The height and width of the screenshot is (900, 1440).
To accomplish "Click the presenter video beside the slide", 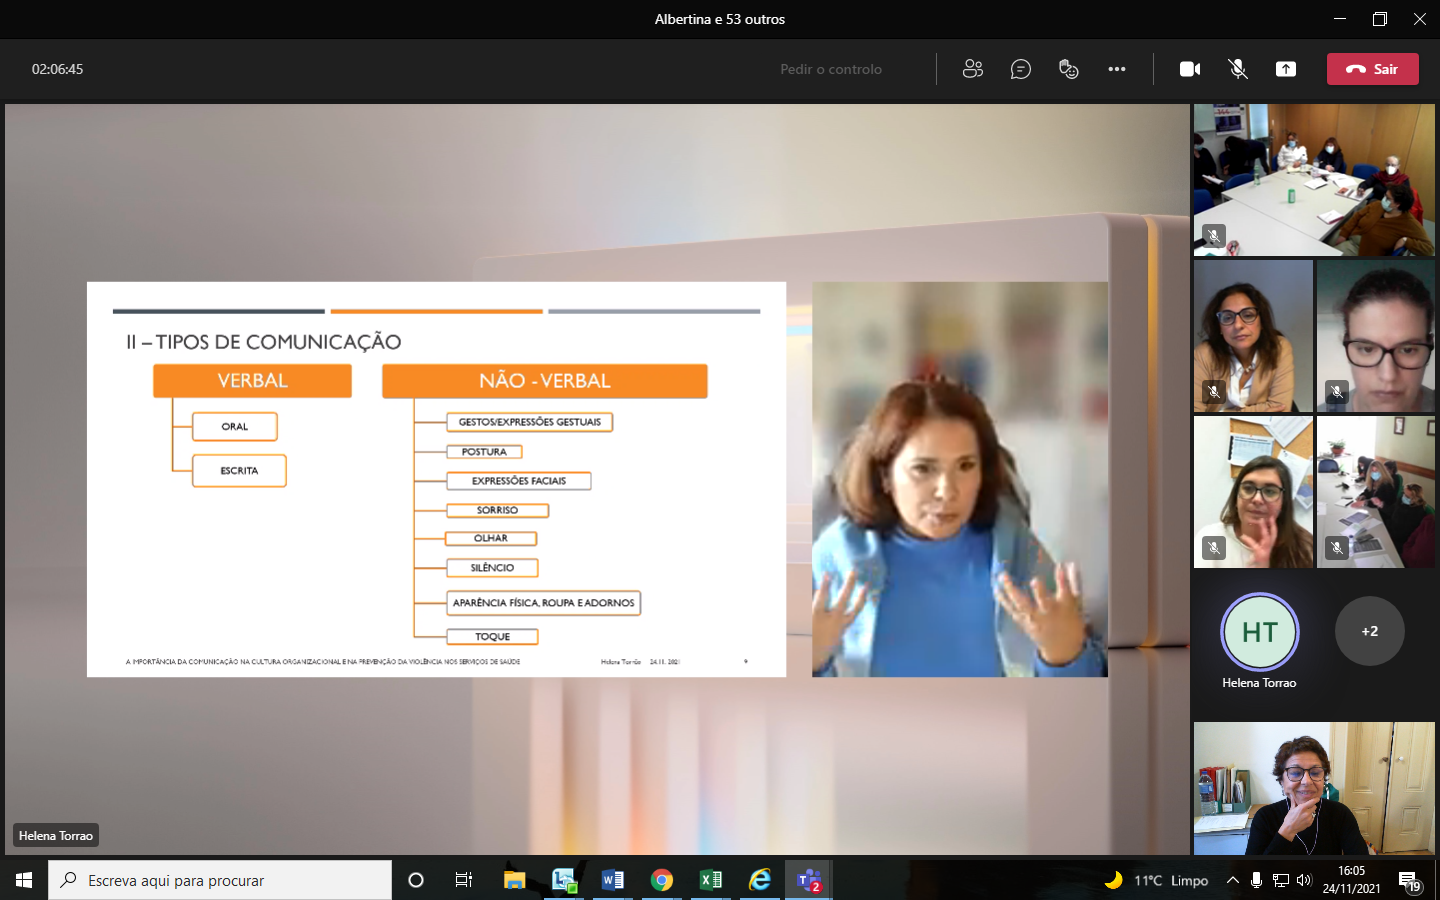I will click(960, 479).
